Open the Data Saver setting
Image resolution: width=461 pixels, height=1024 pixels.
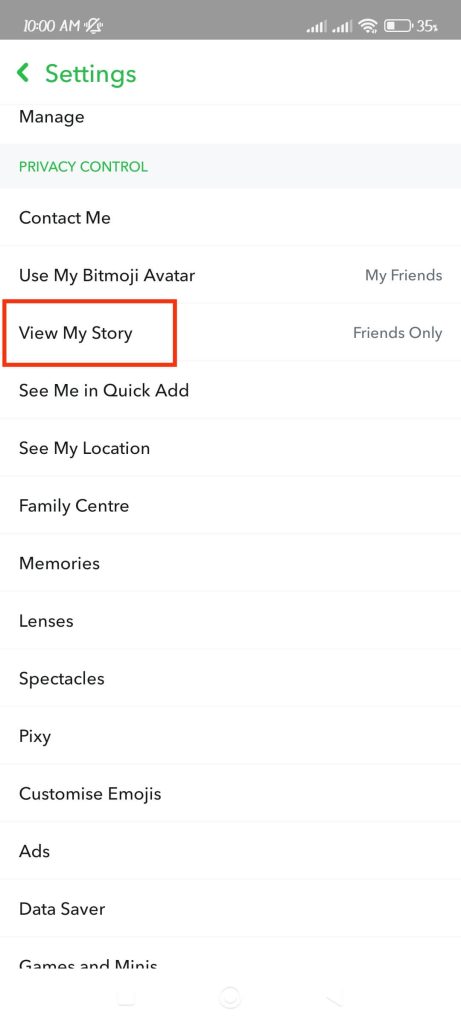click(x=230, y=908)
